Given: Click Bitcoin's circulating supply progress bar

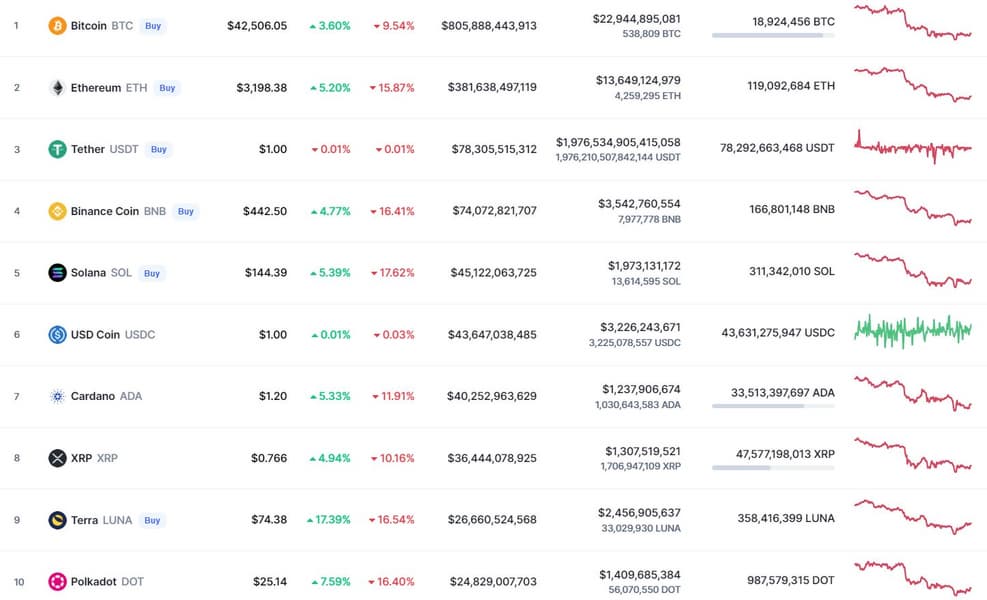Looking at the screenshot, I should [x=772, y=35].
